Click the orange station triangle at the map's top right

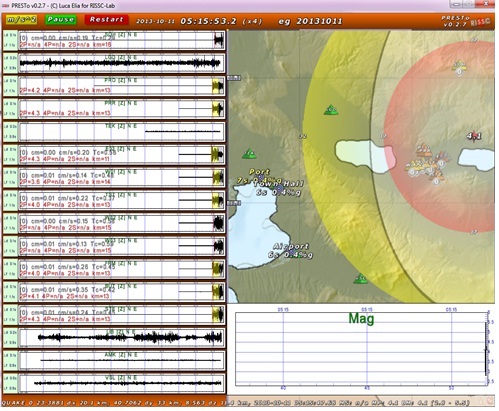(x=459, y=66)
